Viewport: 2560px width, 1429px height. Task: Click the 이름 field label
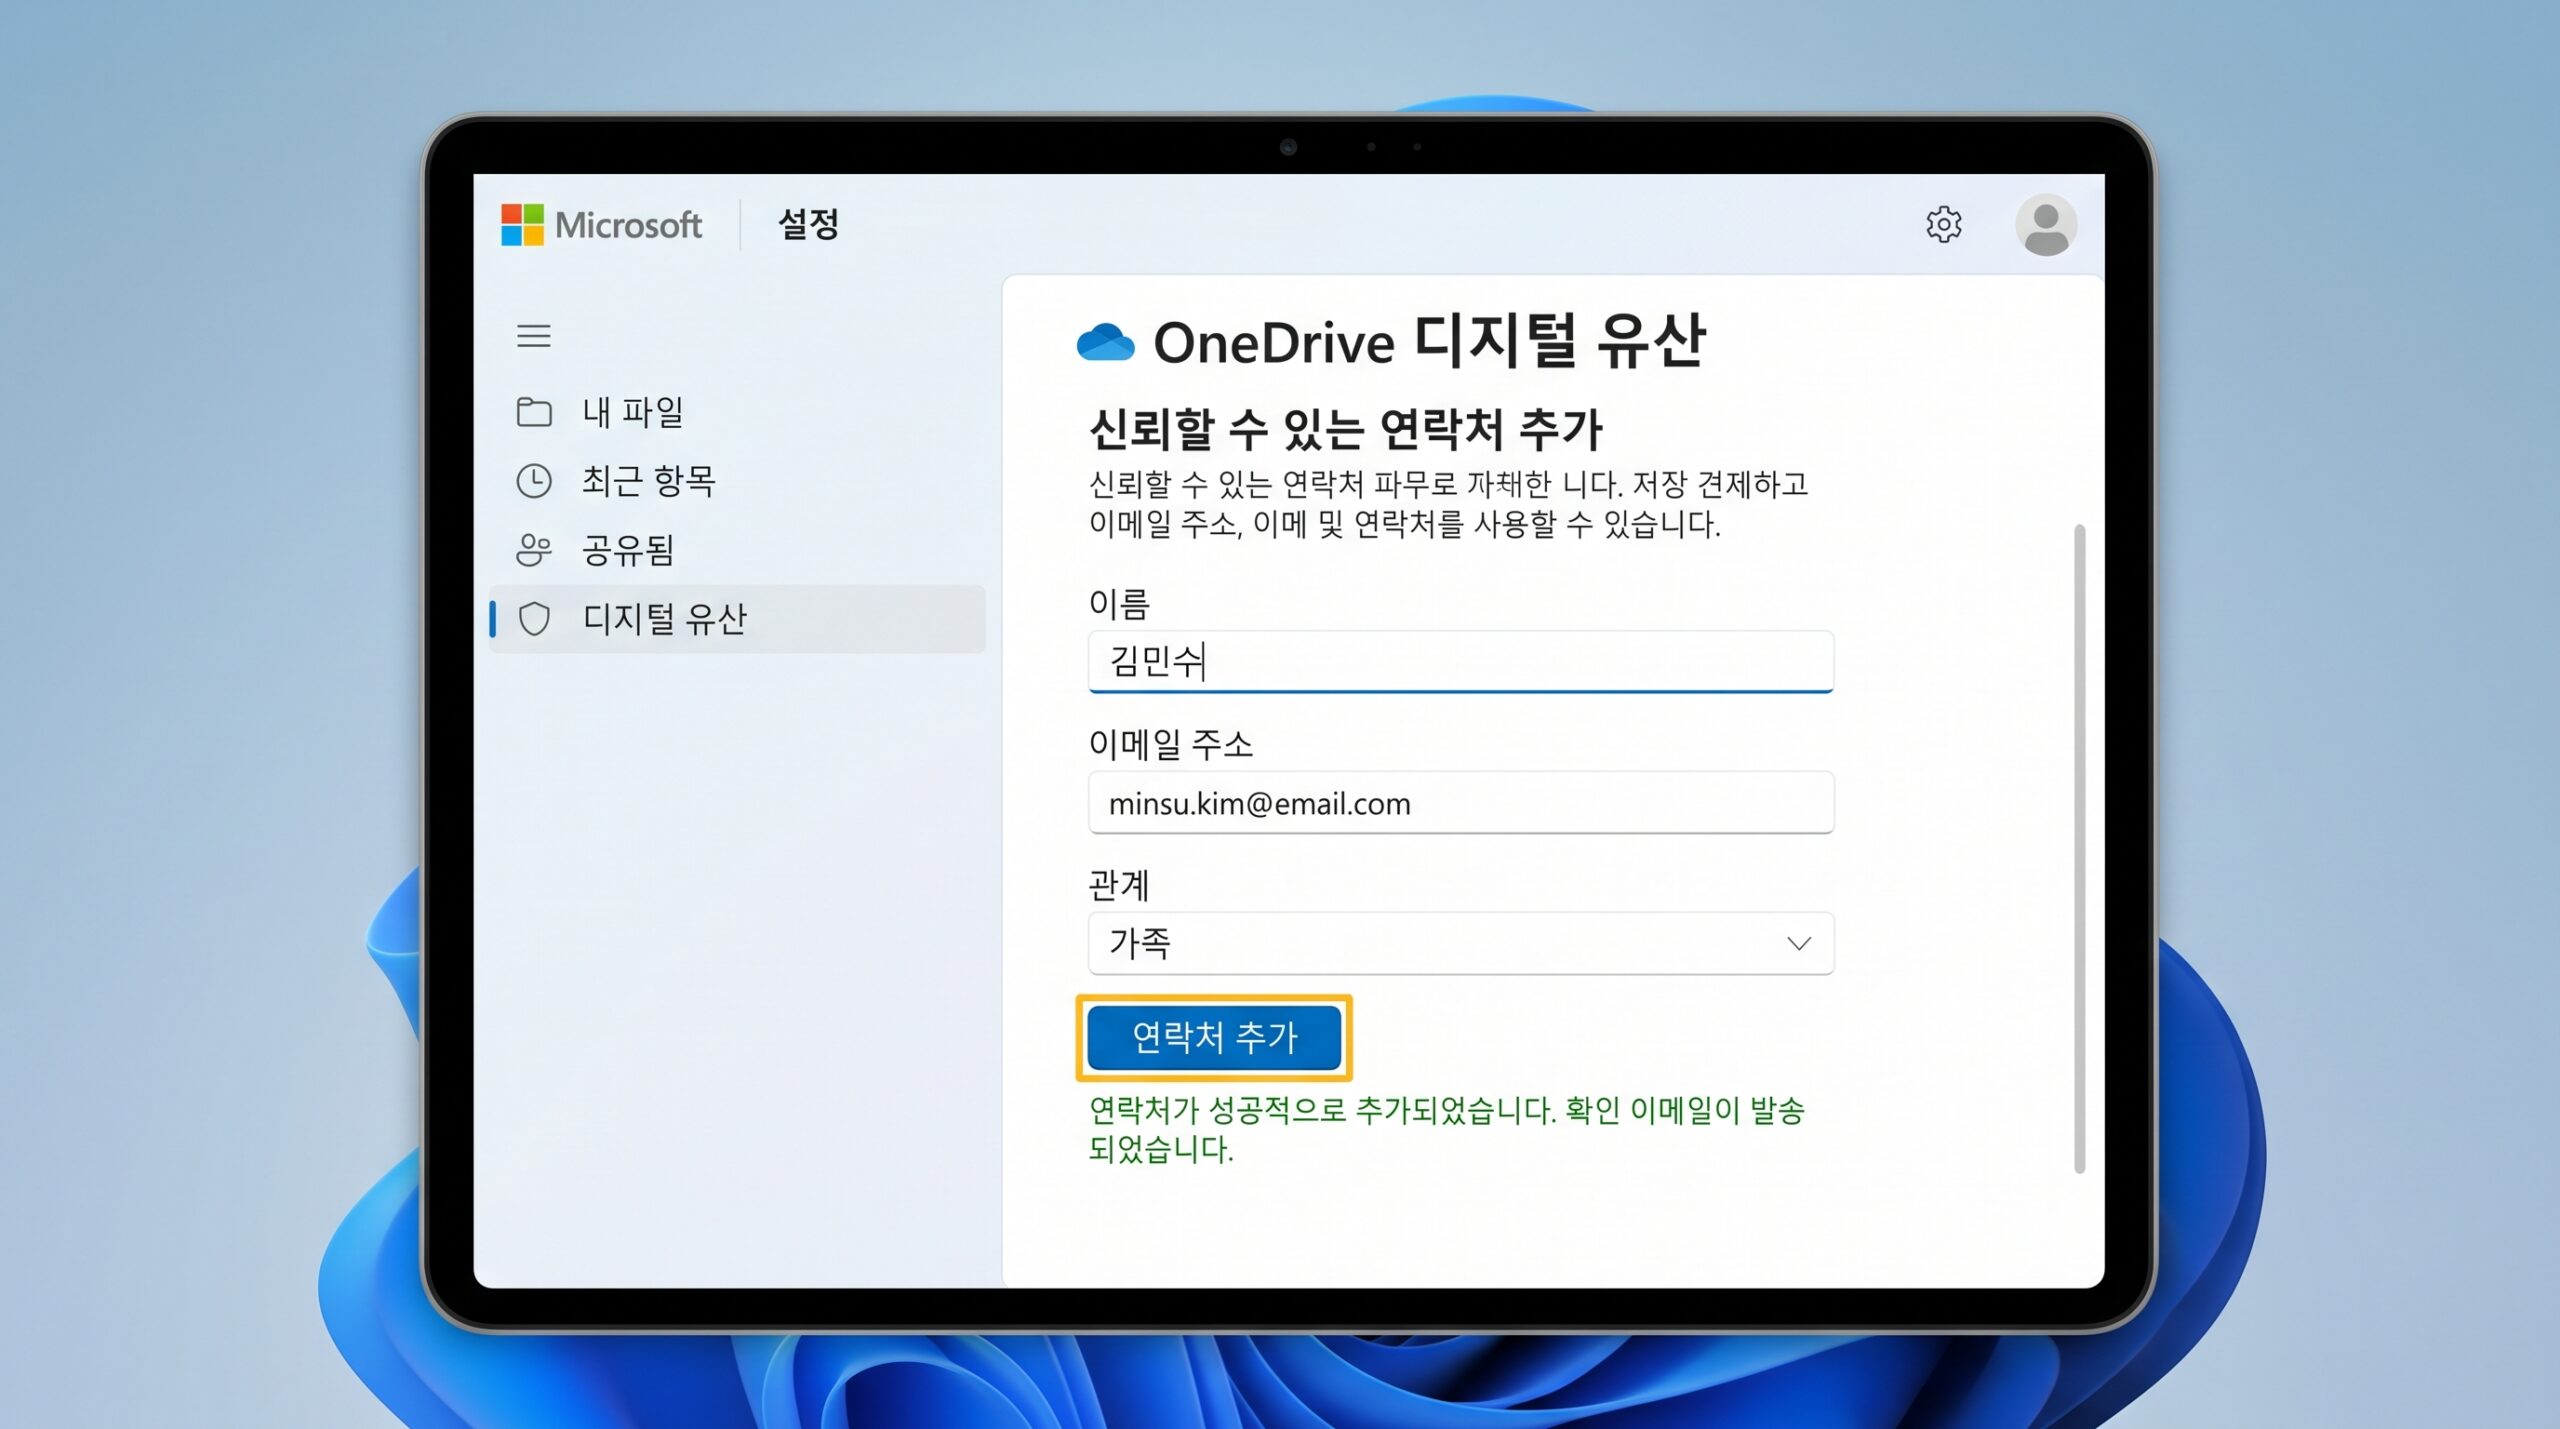[1119, 603]
